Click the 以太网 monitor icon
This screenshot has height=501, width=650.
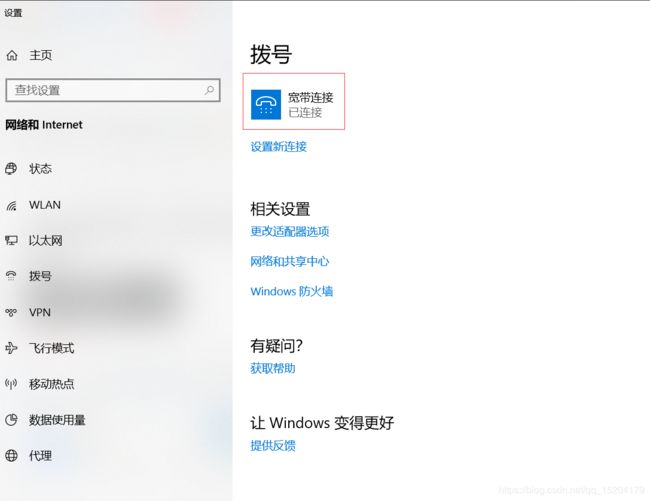click(11, 240)
